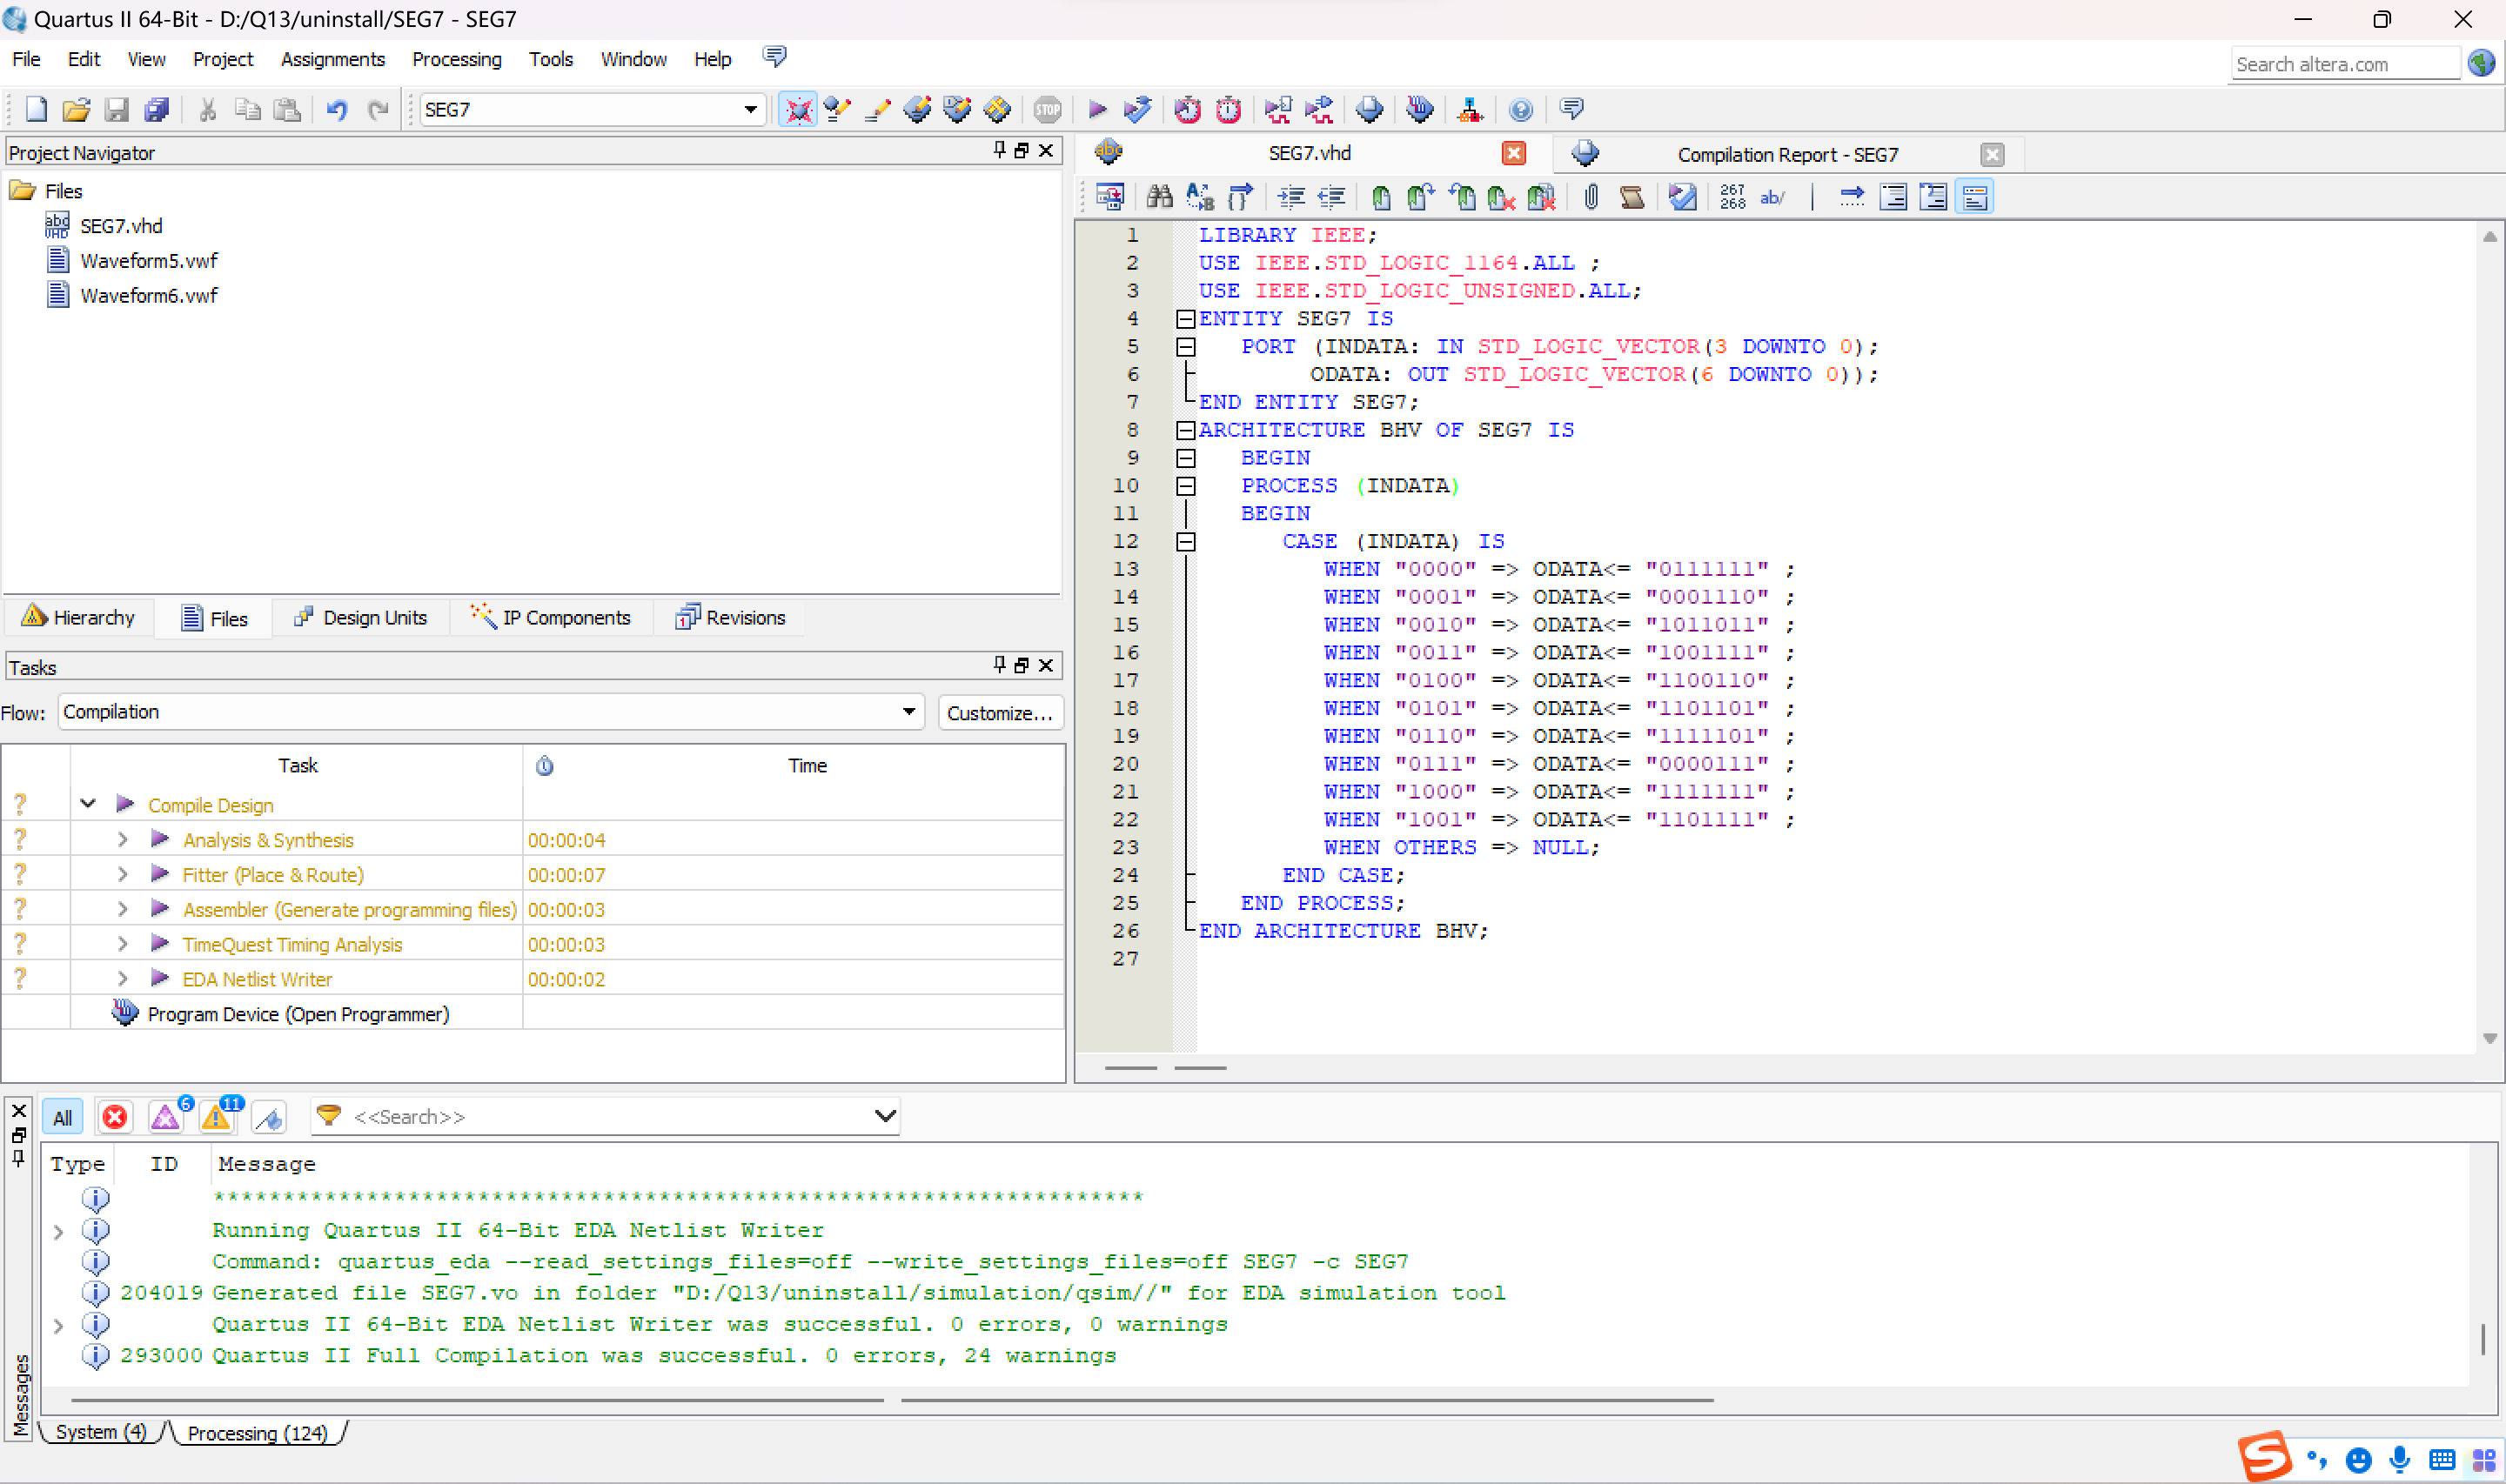Image resolution: width=2506 pixels, height=1484 pixels.
Task: Toggle bookmark icon in editor toolbar
Action: 1381,197
